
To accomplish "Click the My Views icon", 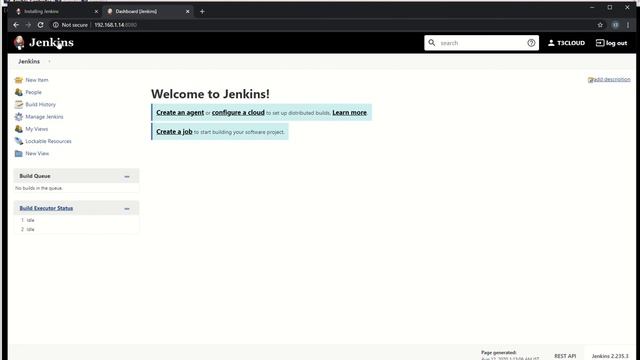I will coord(19,129).
